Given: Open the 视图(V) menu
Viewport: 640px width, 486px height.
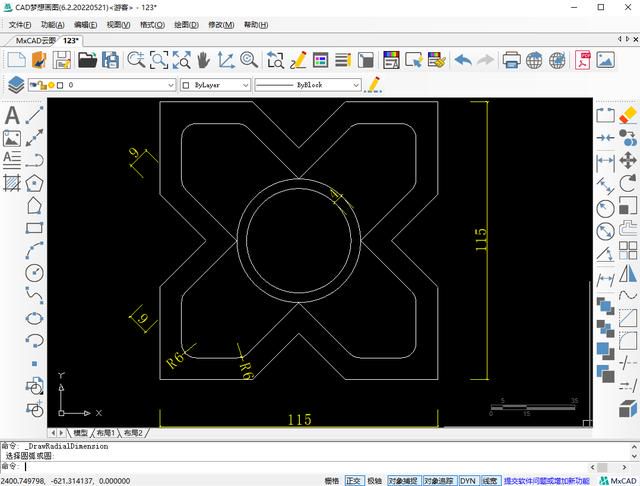Looking at the screenshot, I should pos(118,25).
